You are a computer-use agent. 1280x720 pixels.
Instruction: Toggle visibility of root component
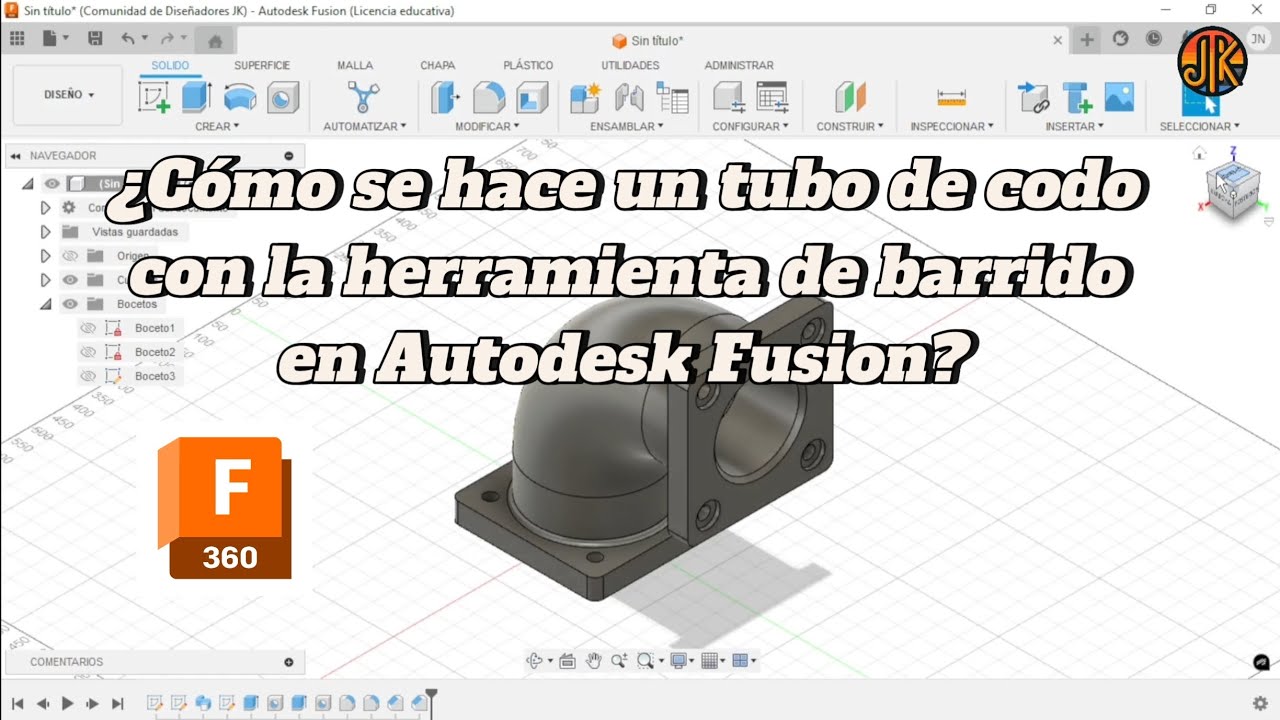pyautogui.click(x=52, y=183)
